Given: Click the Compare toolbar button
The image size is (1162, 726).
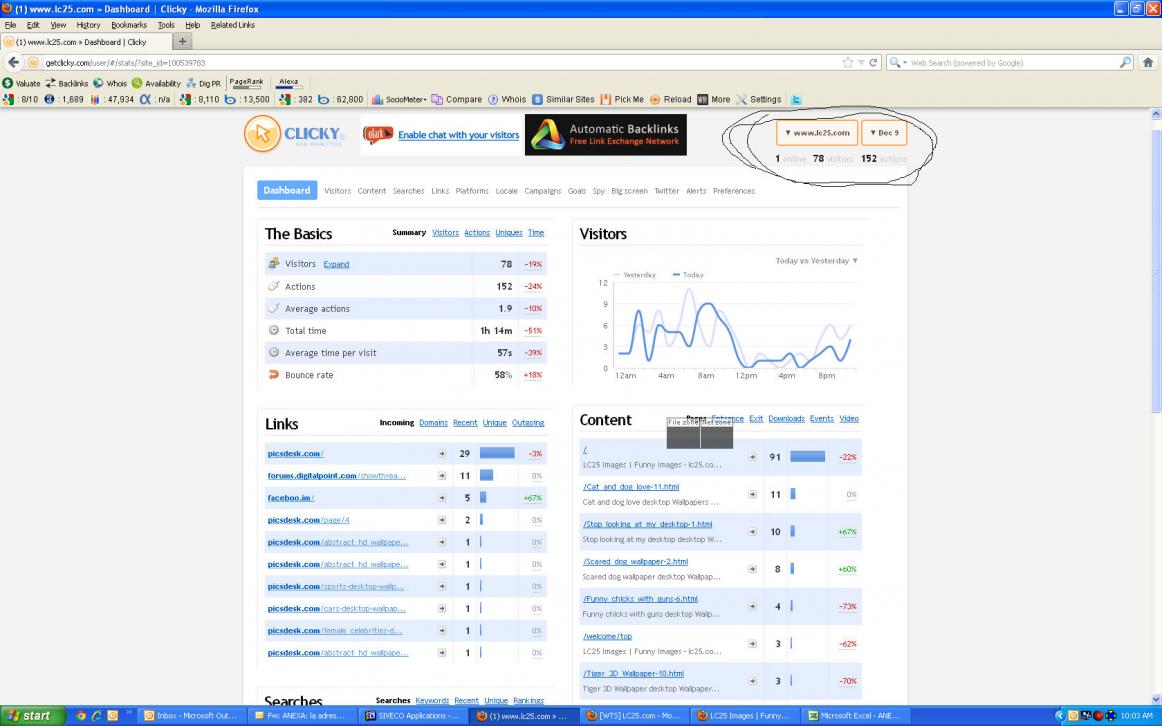Looking at the screenshot, I should tap(457, 99).
